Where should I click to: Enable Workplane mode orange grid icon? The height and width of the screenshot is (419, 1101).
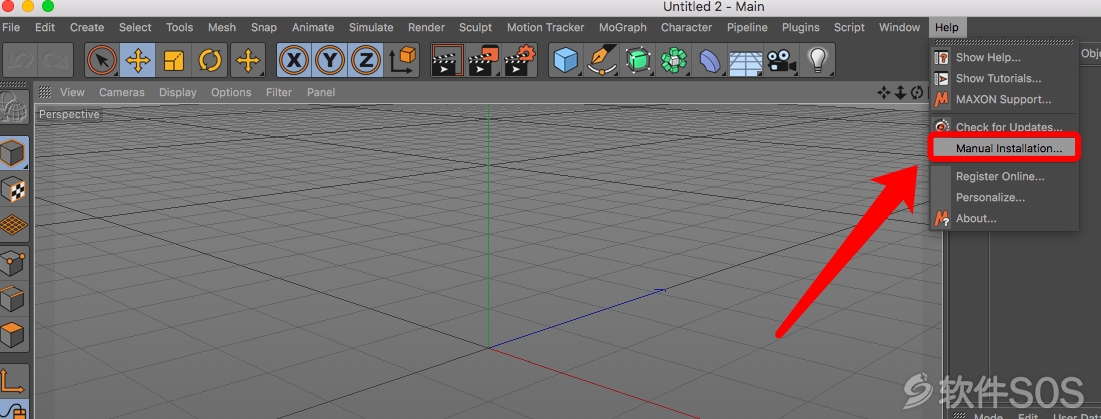(15, 225)
